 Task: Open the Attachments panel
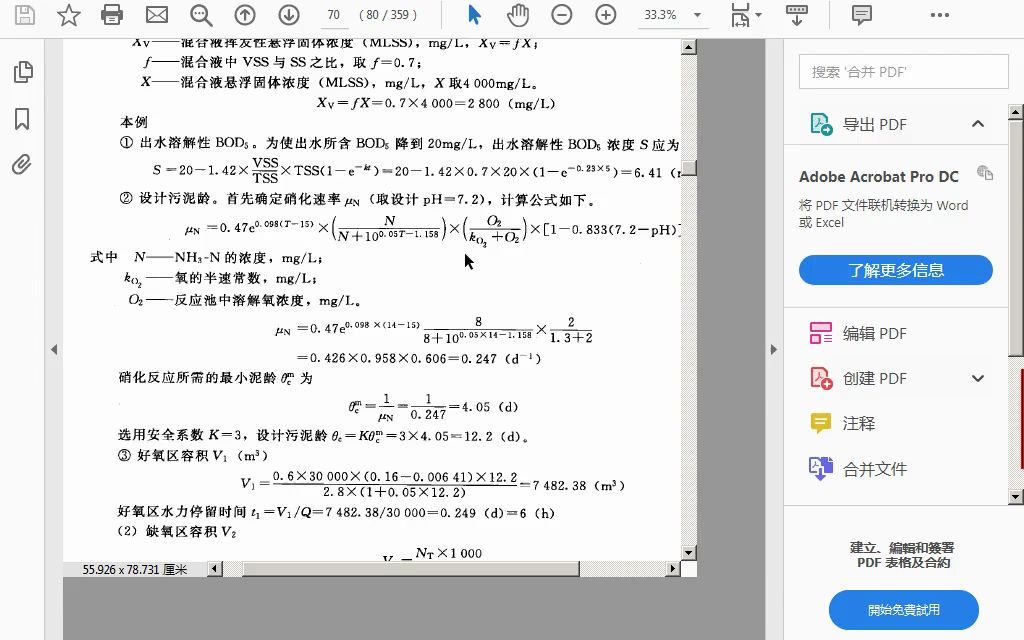coord(21,164)
